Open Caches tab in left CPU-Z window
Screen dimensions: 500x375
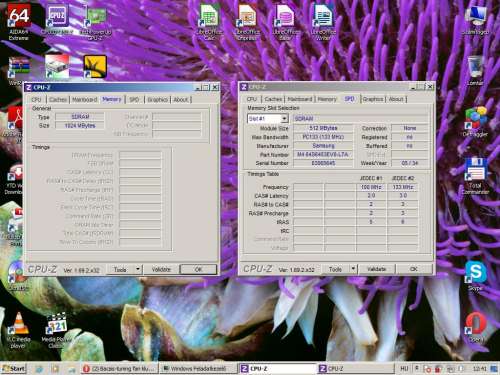pos(58,100)
